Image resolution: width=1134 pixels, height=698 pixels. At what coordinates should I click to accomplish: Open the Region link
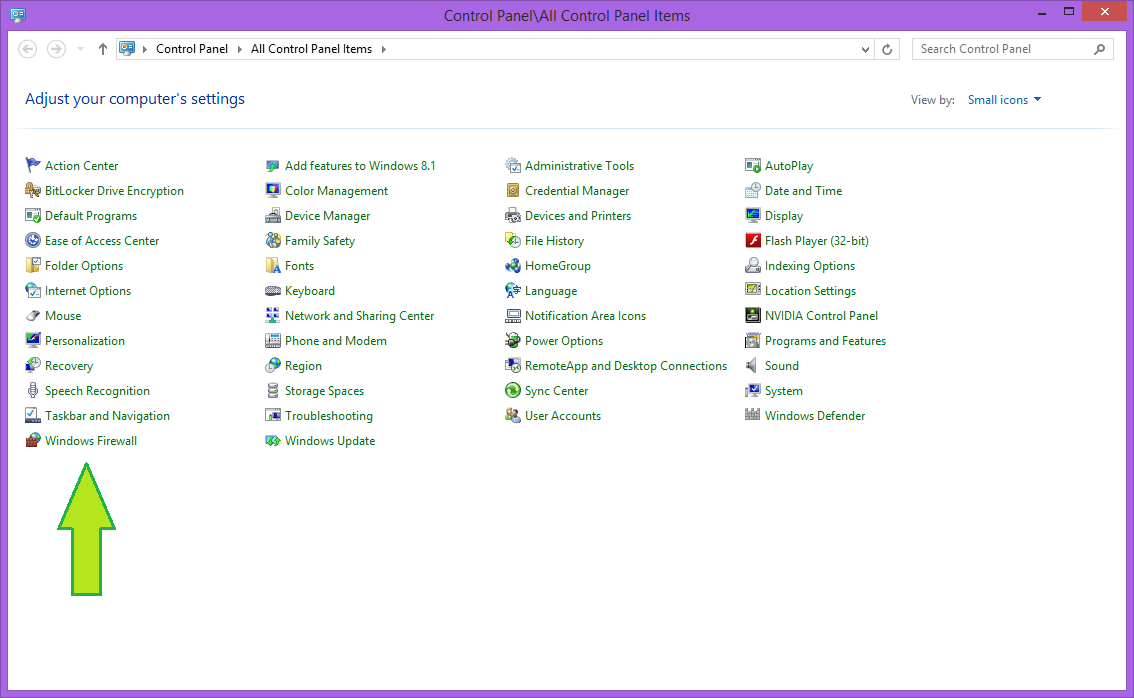pyautogui.click(x=303, y=366)
